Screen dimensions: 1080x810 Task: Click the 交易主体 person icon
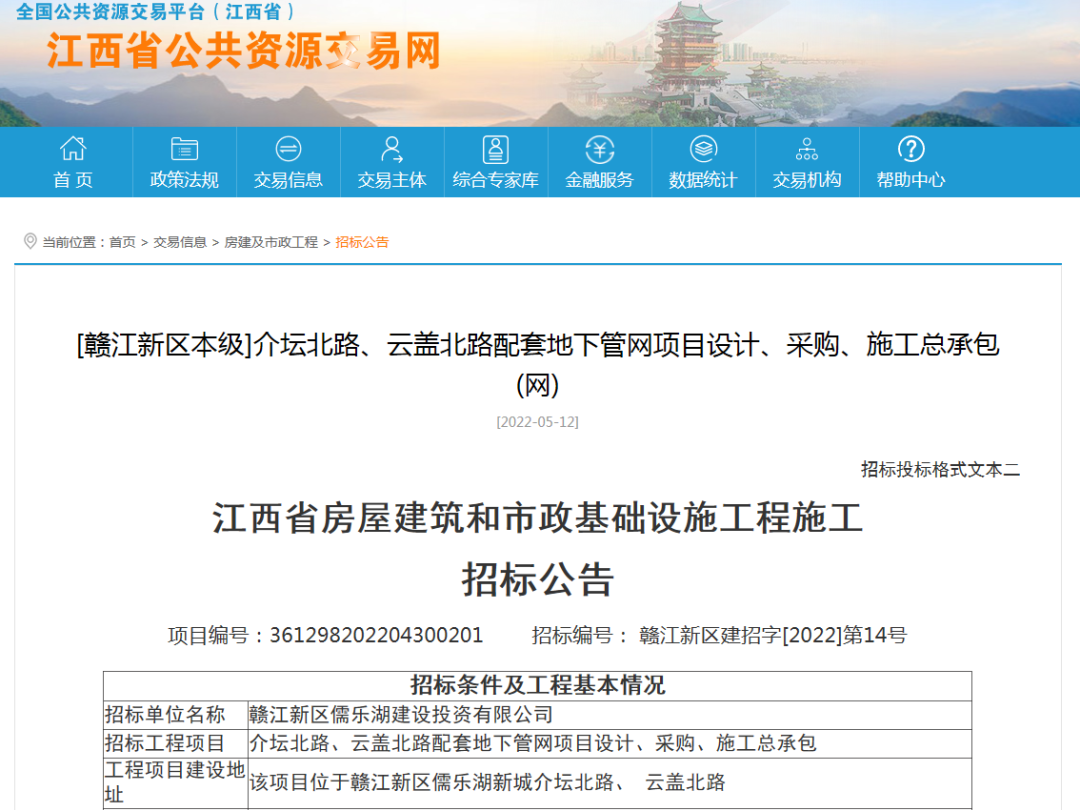[x=392, y=149]
